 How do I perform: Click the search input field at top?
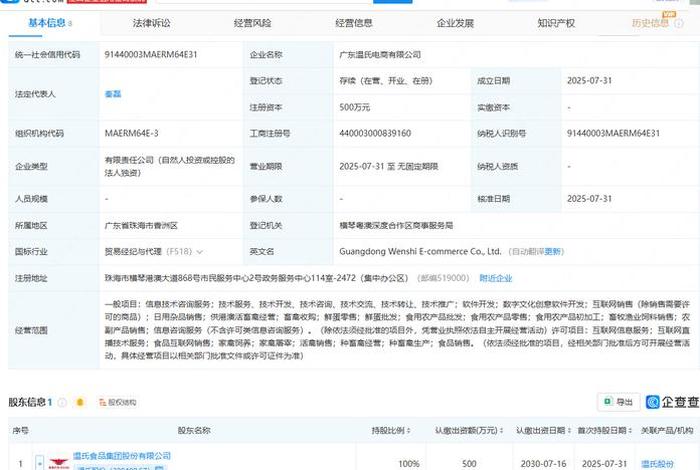(x=264, y=1)
